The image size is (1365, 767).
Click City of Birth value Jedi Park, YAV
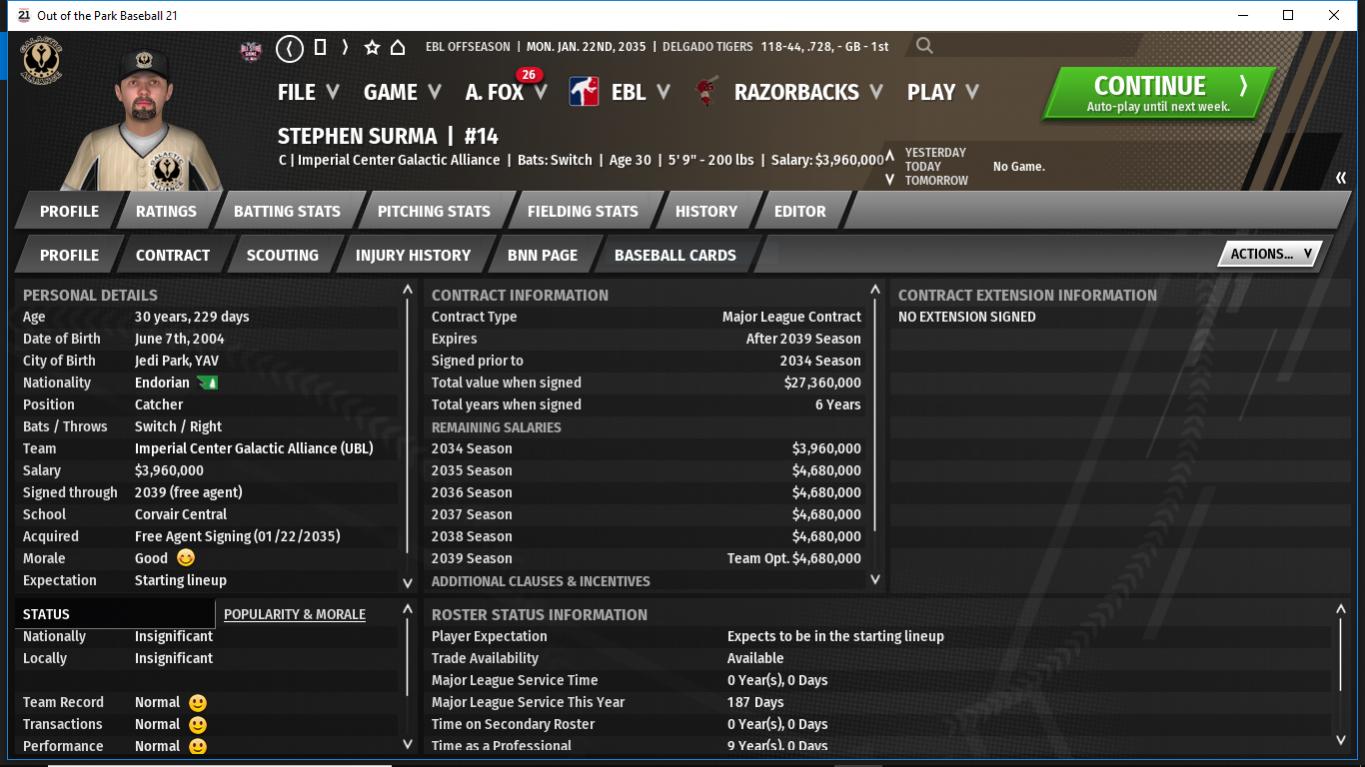click(x=178, y=360)
